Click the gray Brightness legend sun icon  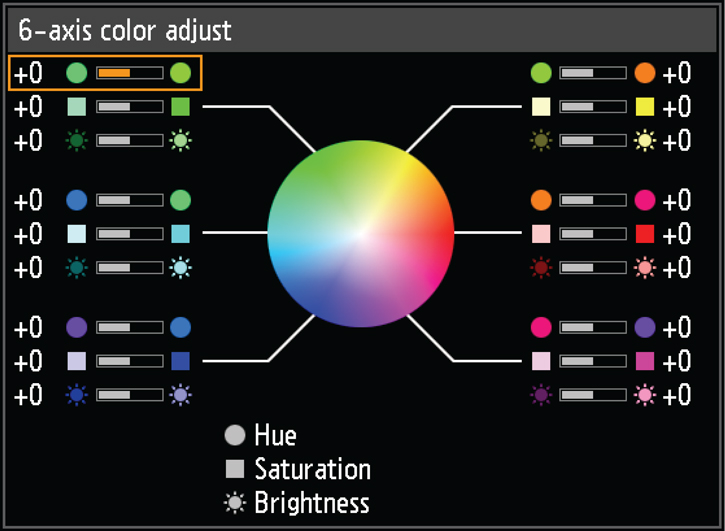click(235, 502)
